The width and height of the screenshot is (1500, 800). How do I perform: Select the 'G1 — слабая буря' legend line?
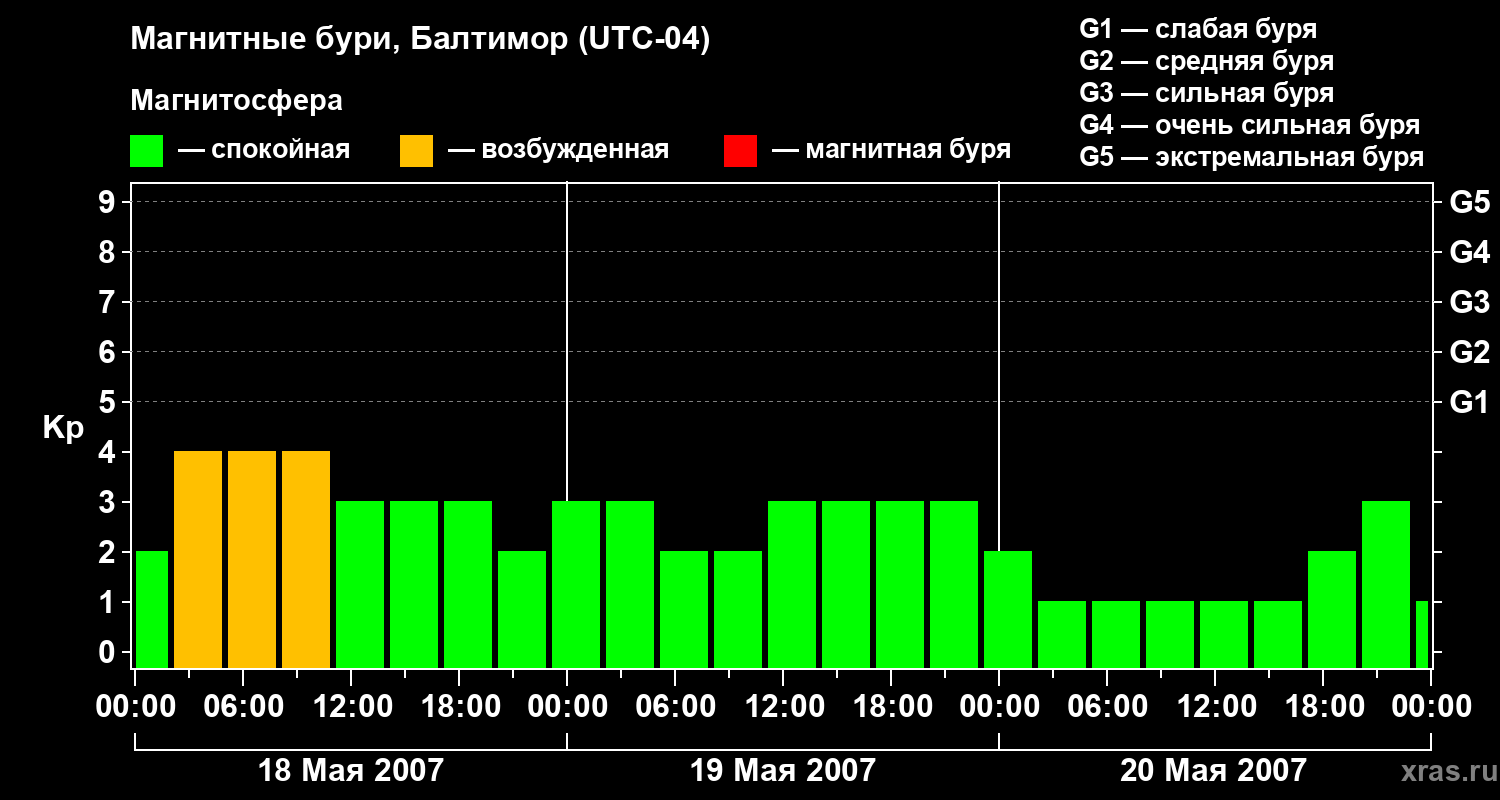[x=1198, y=29]
